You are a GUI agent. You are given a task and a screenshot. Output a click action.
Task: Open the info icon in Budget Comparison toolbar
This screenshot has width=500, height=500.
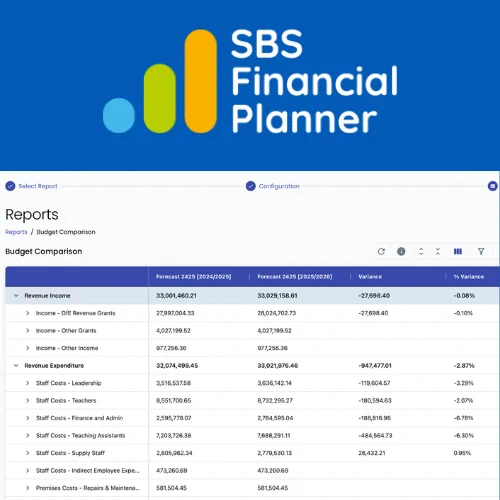click(x=401, y=252)
